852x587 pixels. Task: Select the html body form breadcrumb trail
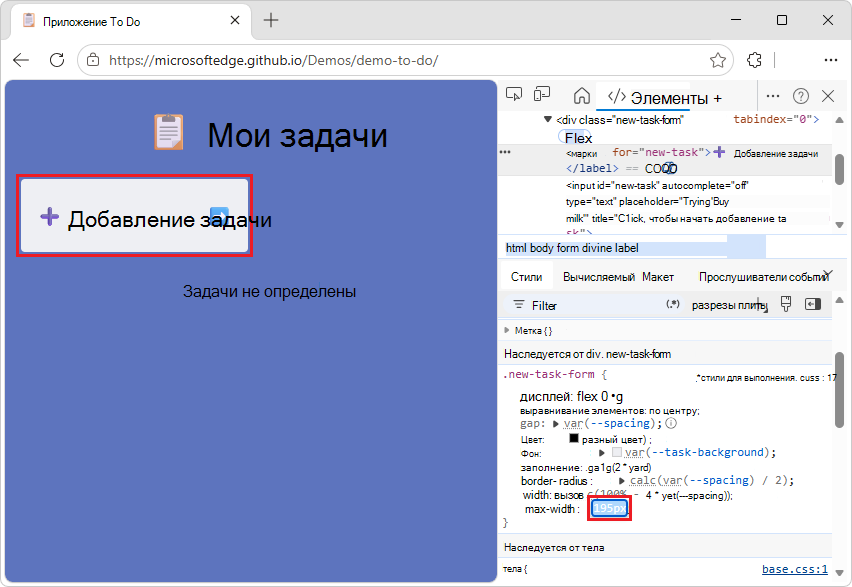pyautogui.click(x=572, y=248)
